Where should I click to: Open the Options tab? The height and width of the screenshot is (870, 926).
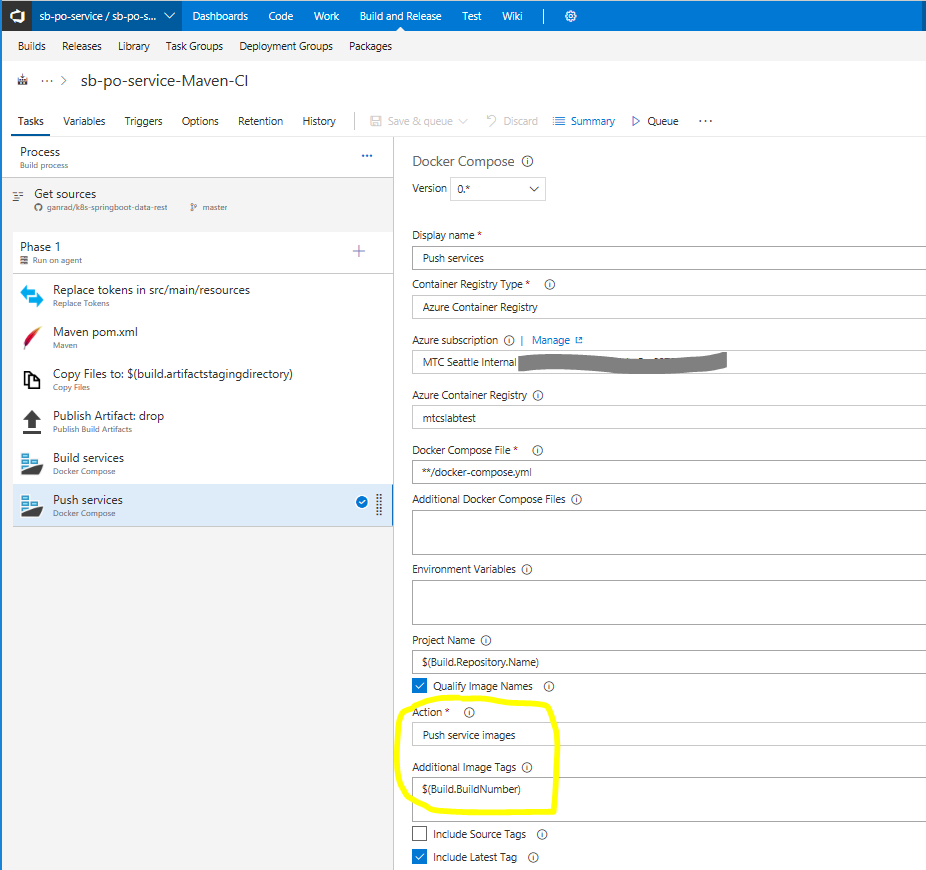click(x=200, y=121)
